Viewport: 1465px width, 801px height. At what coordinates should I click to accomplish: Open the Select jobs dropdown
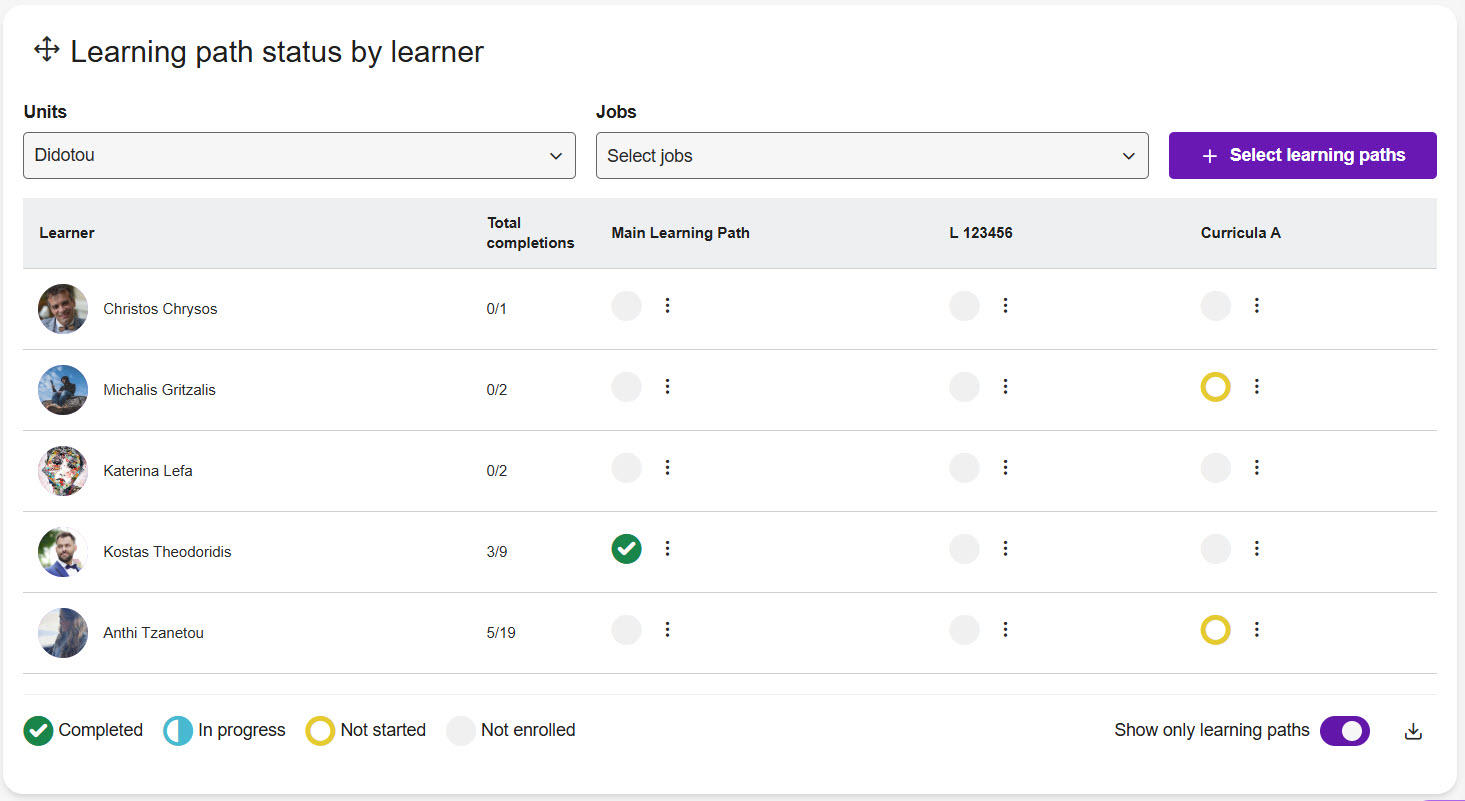[872, 156]
